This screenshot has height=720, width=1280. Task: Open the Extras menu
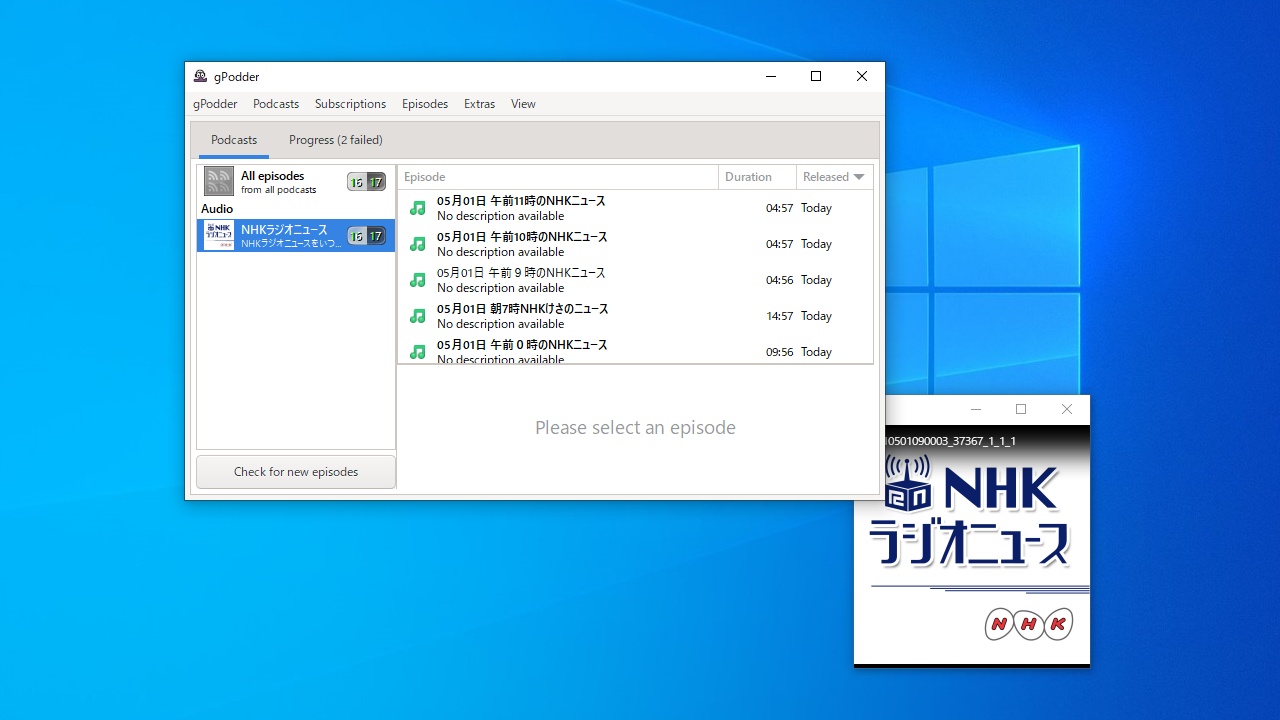pos(479,104)
